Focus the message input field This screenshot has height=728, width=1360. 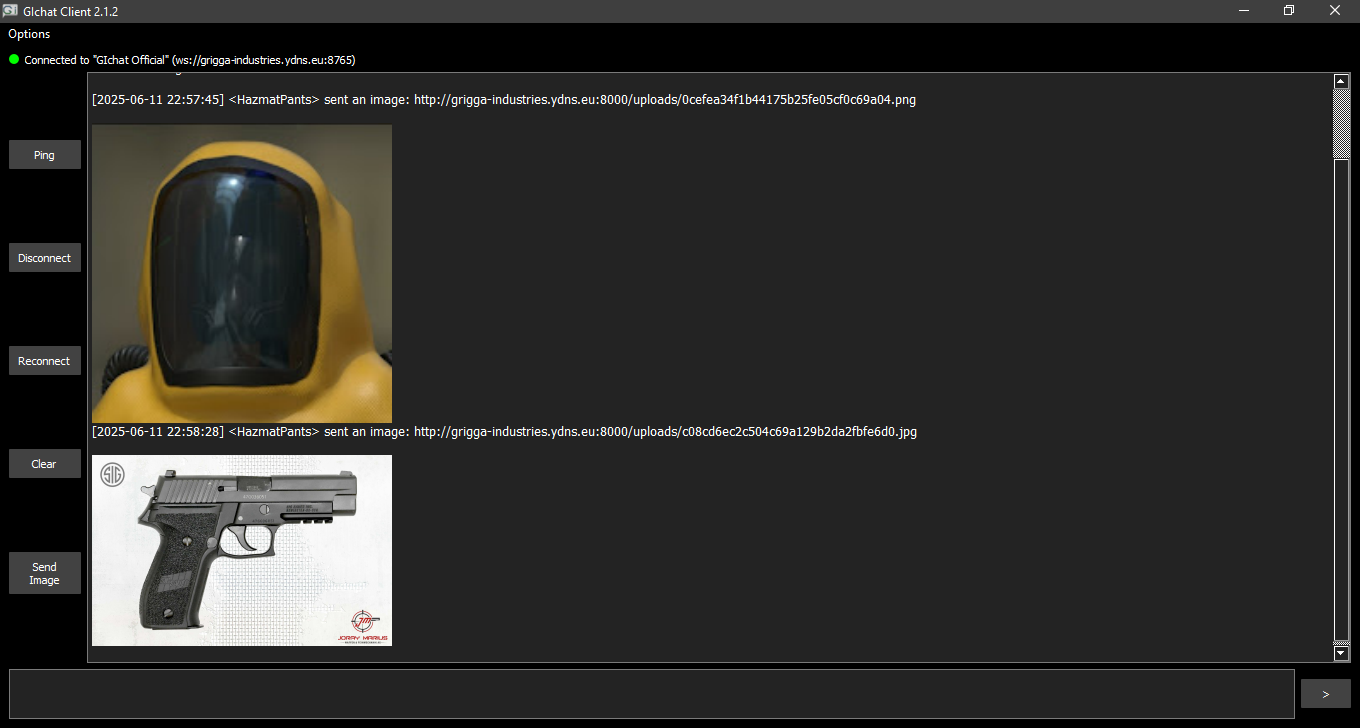[652, 694]
